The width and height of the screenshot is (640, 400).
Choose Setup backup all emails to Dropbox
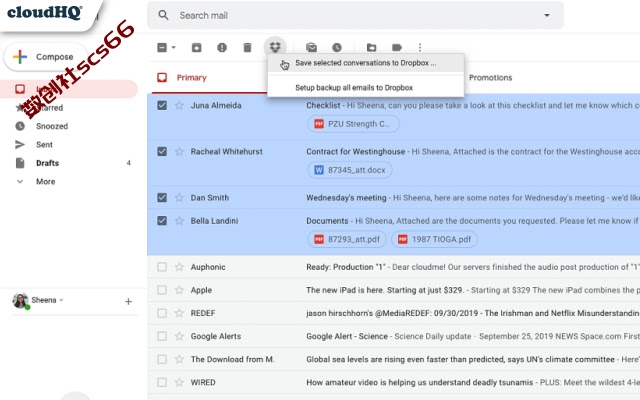[x=366, y=88]
